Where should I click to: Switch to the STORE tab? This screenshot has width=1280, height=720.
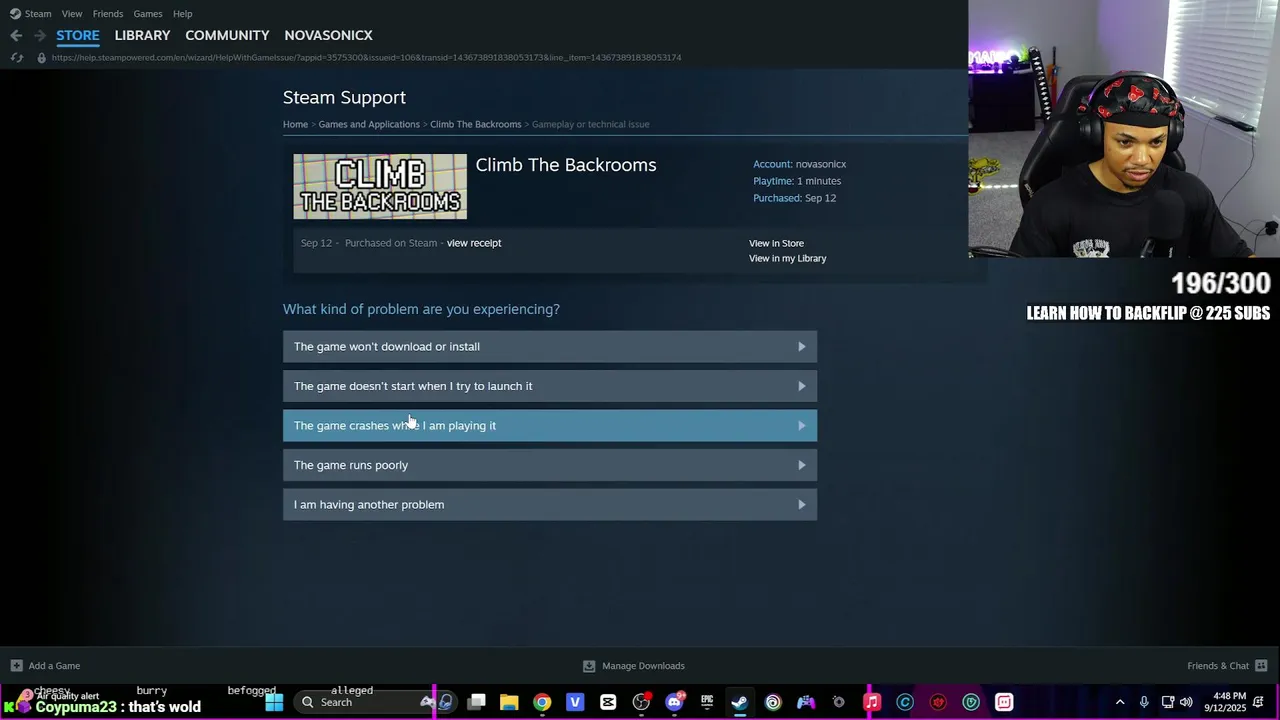point(78,35)
